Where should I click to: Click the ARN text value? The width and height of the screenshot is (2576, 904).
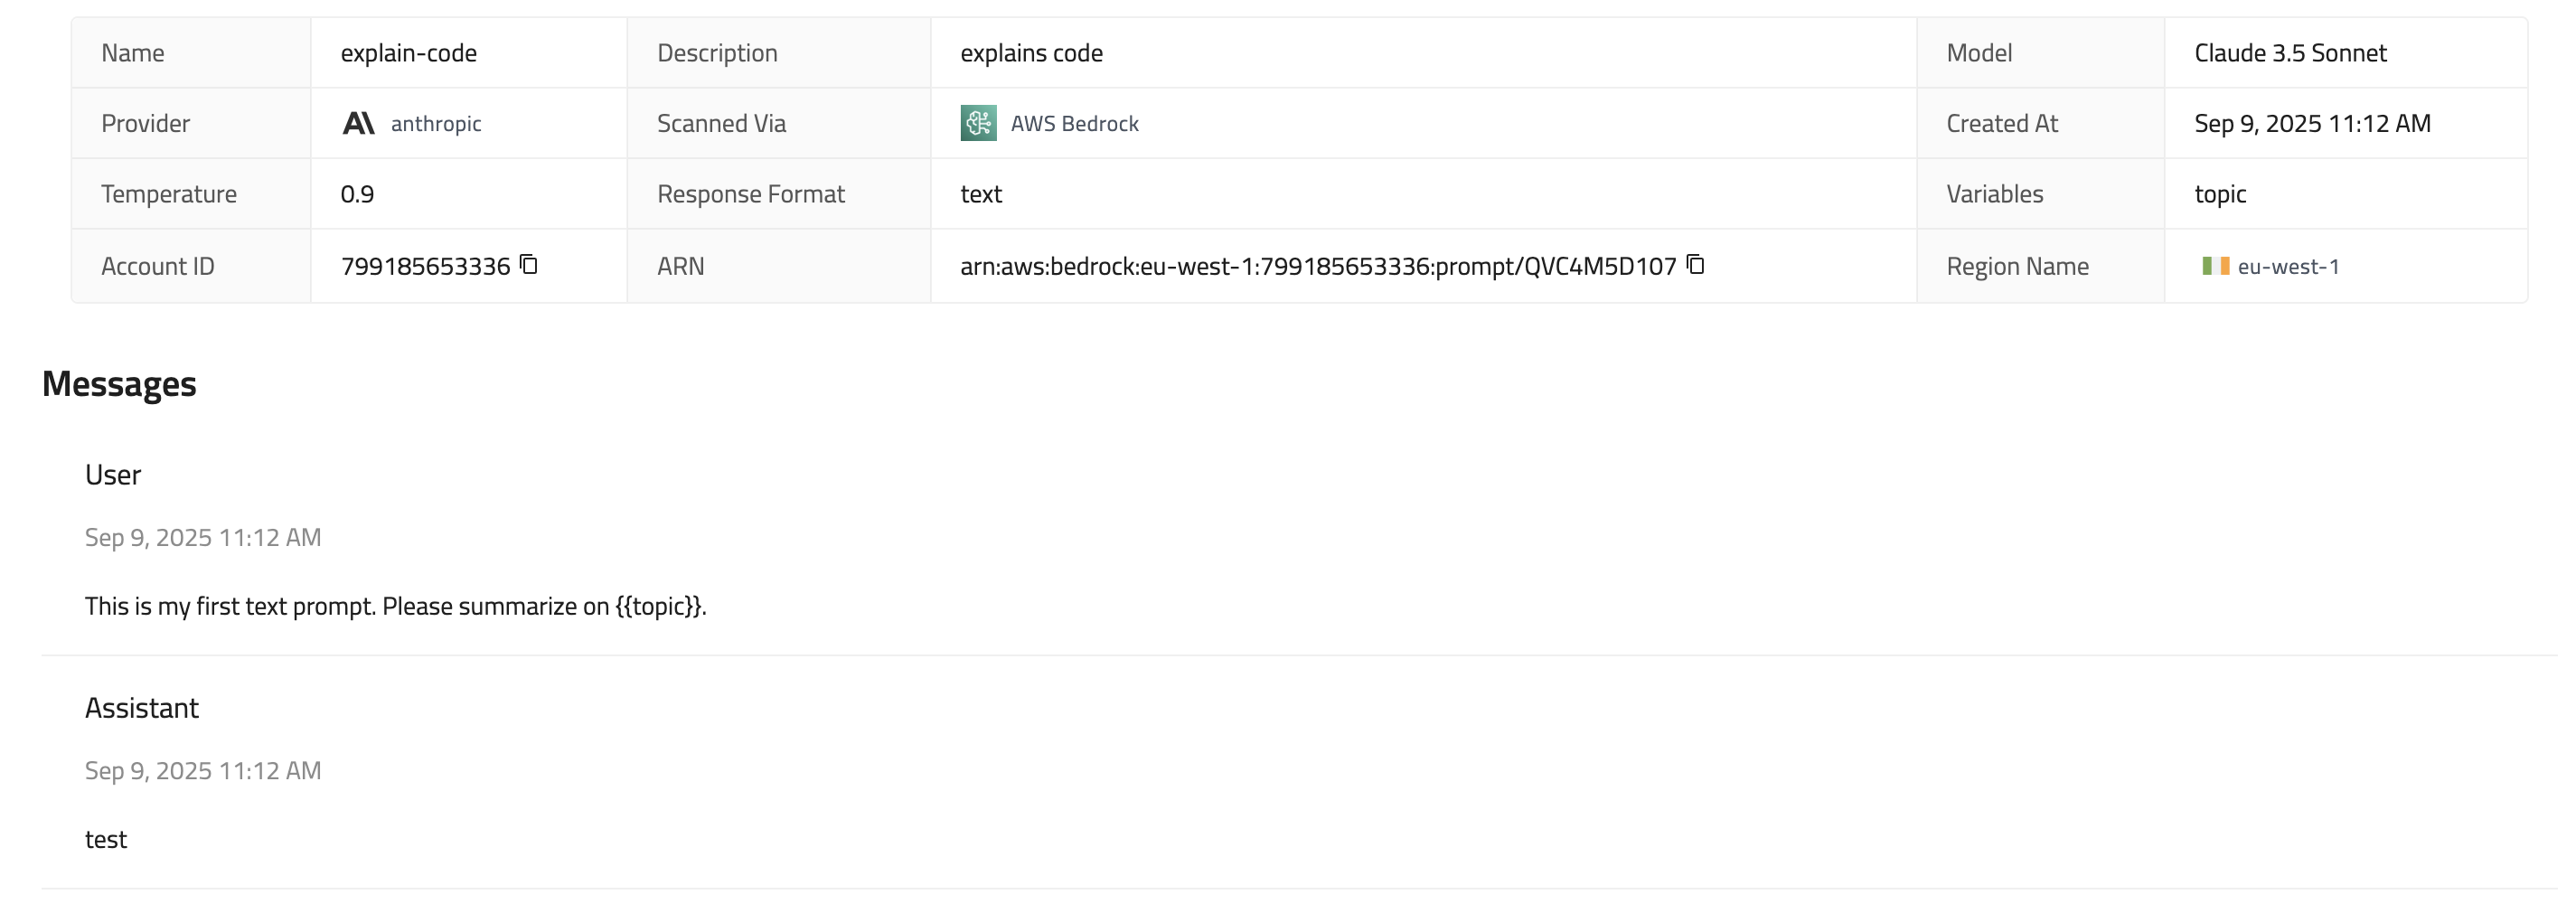[x=1317, y=266]
